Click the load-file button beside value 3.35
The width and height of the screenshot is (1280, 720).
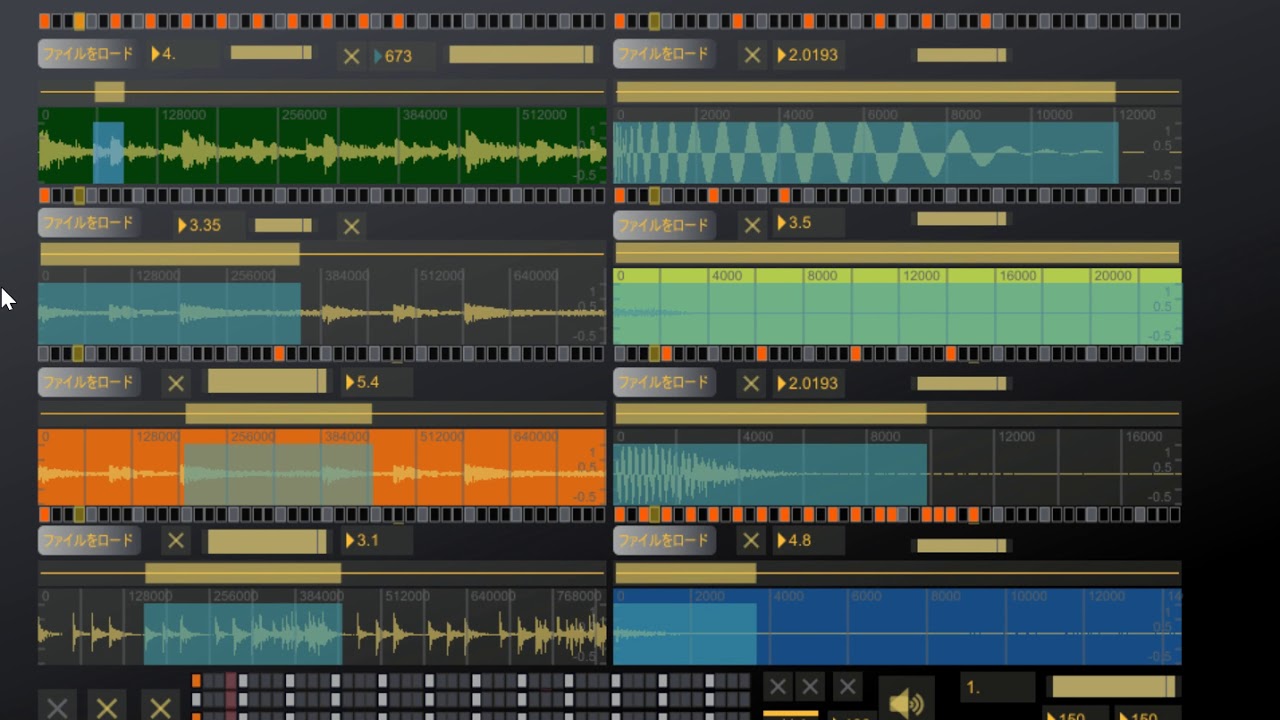point(88,223)
